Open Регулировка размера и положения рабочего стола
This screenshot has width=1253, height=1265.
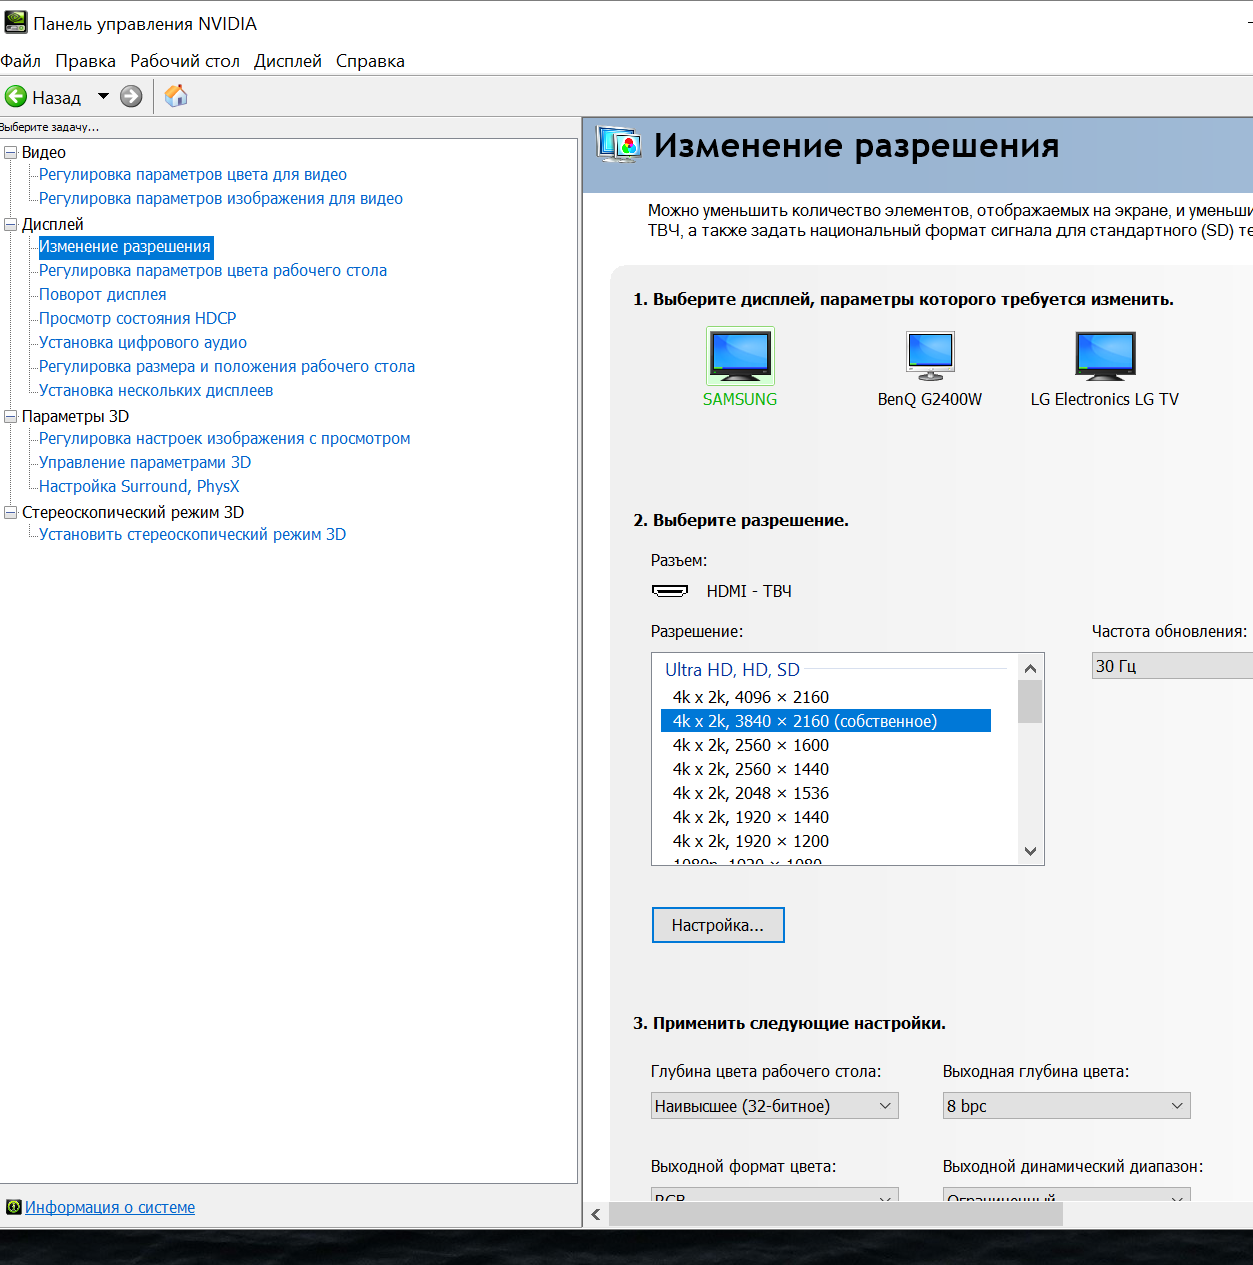[227, 366]
